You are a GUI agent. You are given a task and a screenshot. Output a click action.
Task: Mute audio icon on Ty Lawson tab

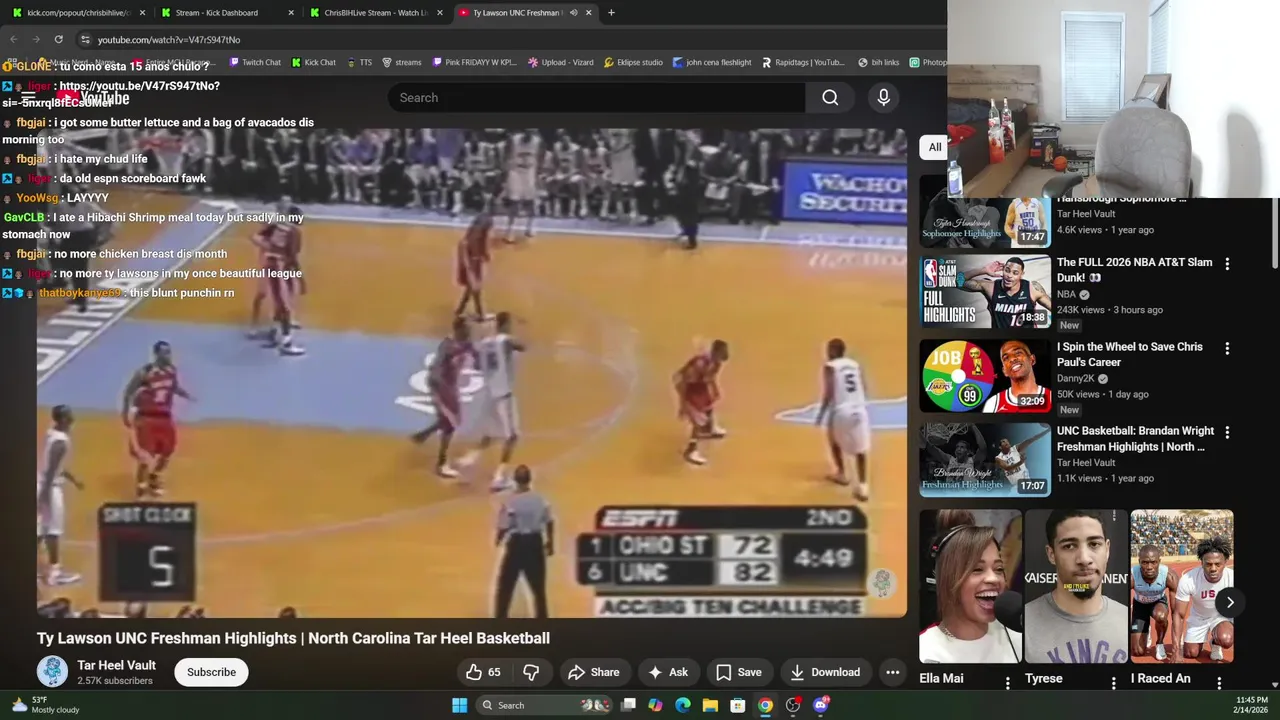tap(573, 13)
